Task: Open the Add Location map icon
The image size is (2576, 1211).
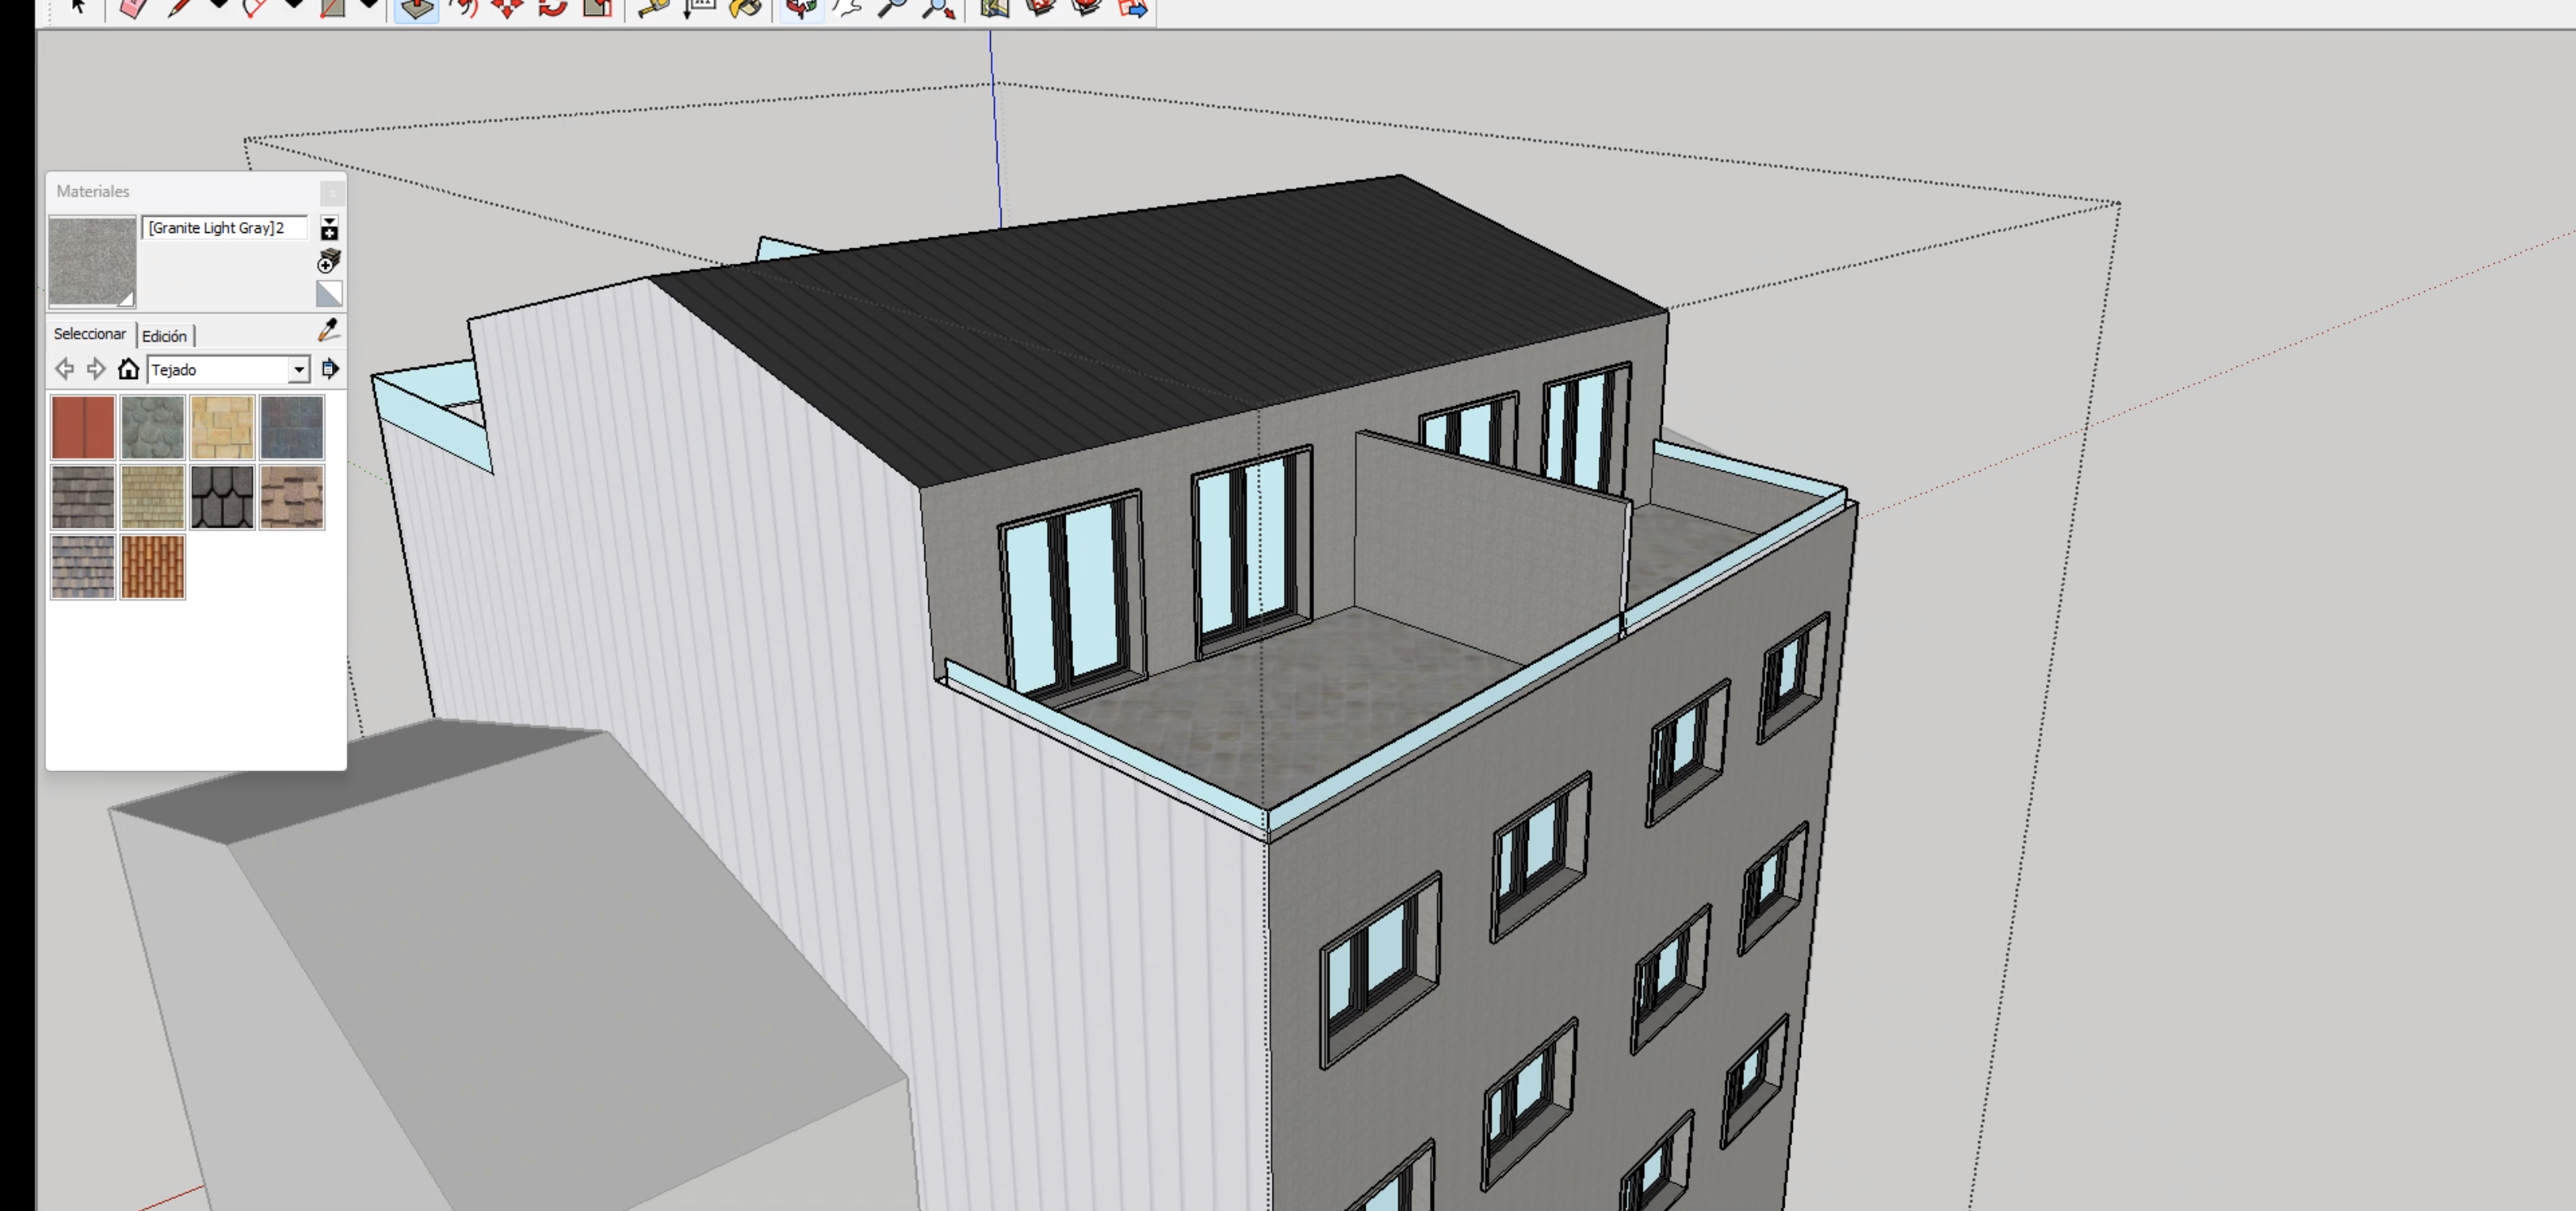Action: pos(994,7)
